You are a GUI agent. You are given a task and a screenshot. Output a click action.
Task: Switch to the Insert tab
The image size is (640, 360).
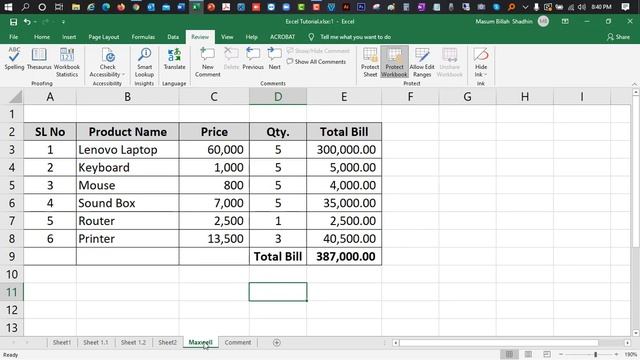[69, 37]
